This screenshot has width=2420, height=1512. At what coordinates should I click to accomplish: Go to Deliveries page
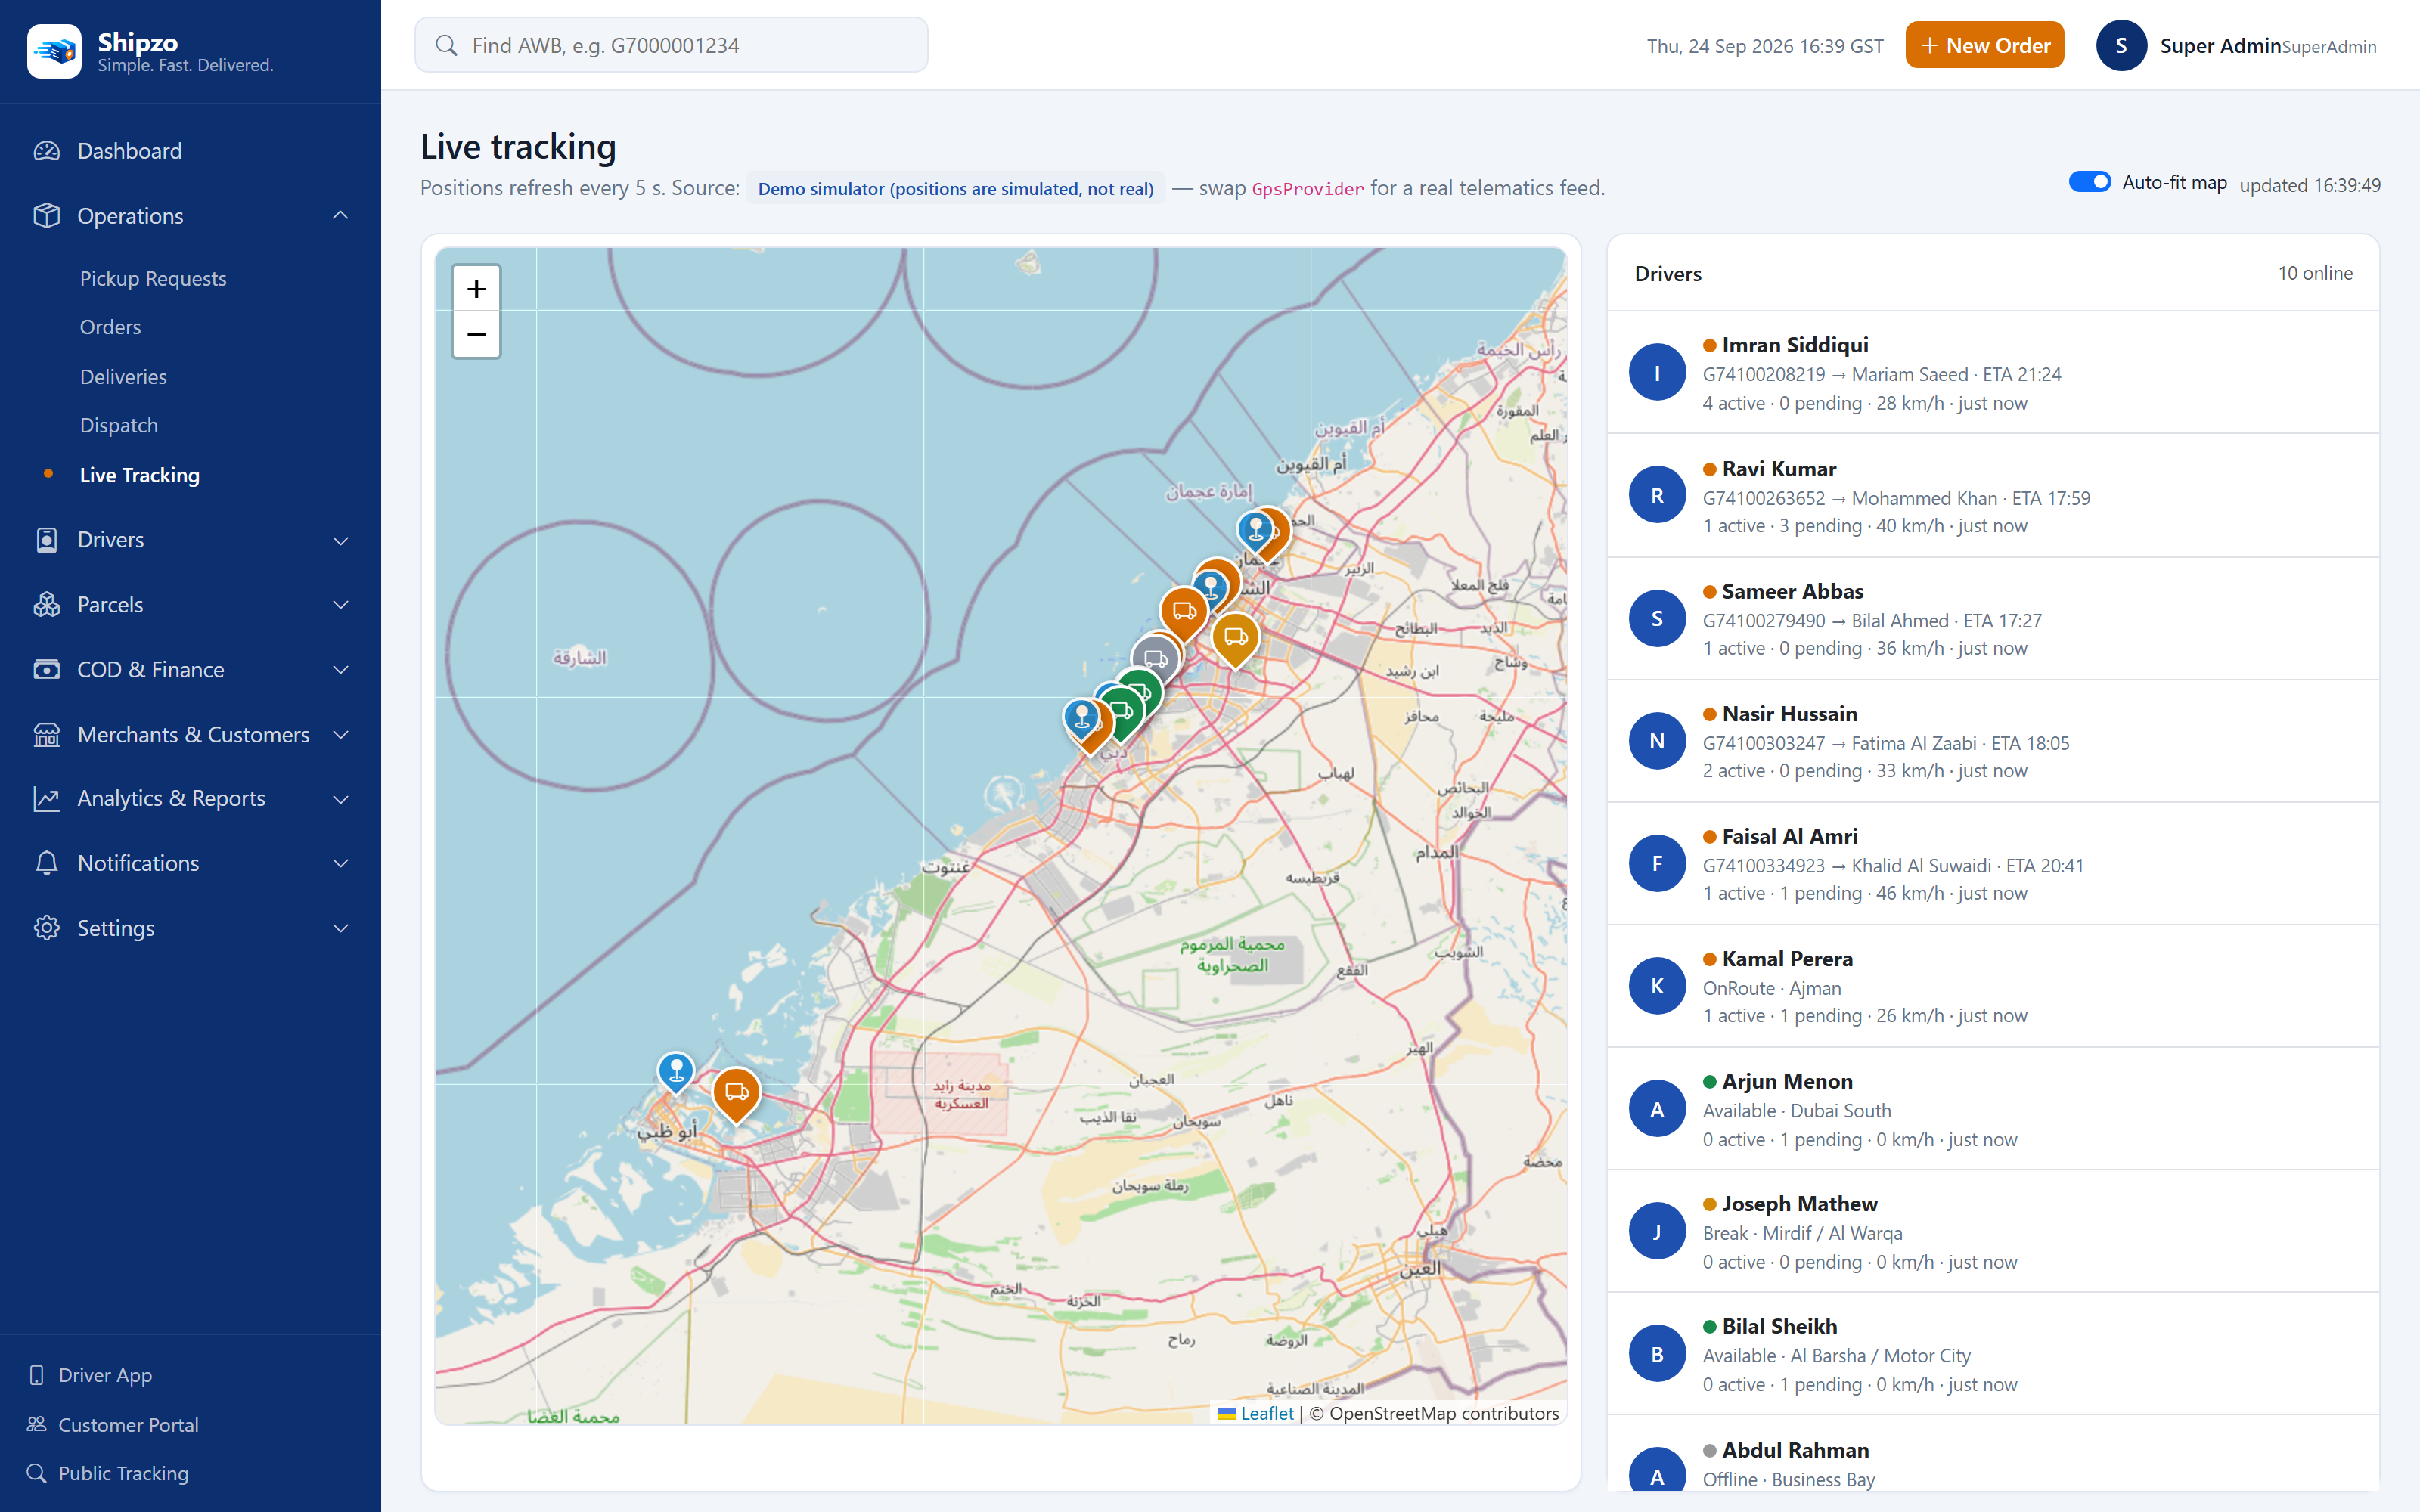[x=123, y=376]
